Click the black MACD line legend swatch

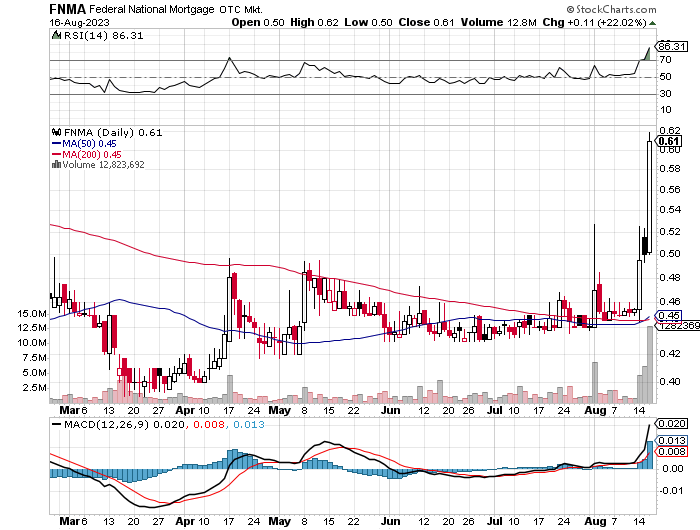point(56,424)
